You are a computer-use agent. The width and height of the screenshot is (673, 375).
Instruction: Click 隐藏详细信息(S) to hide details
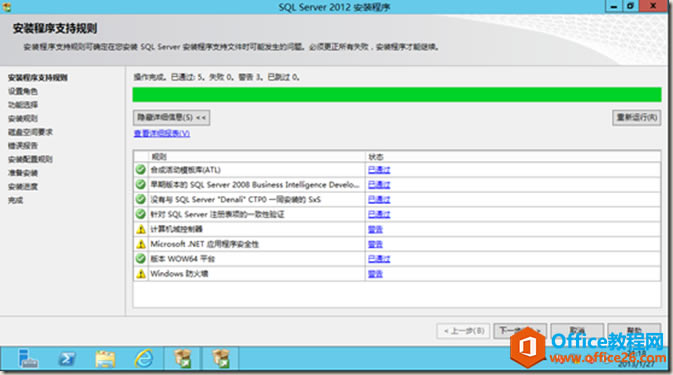click(171, 117)
